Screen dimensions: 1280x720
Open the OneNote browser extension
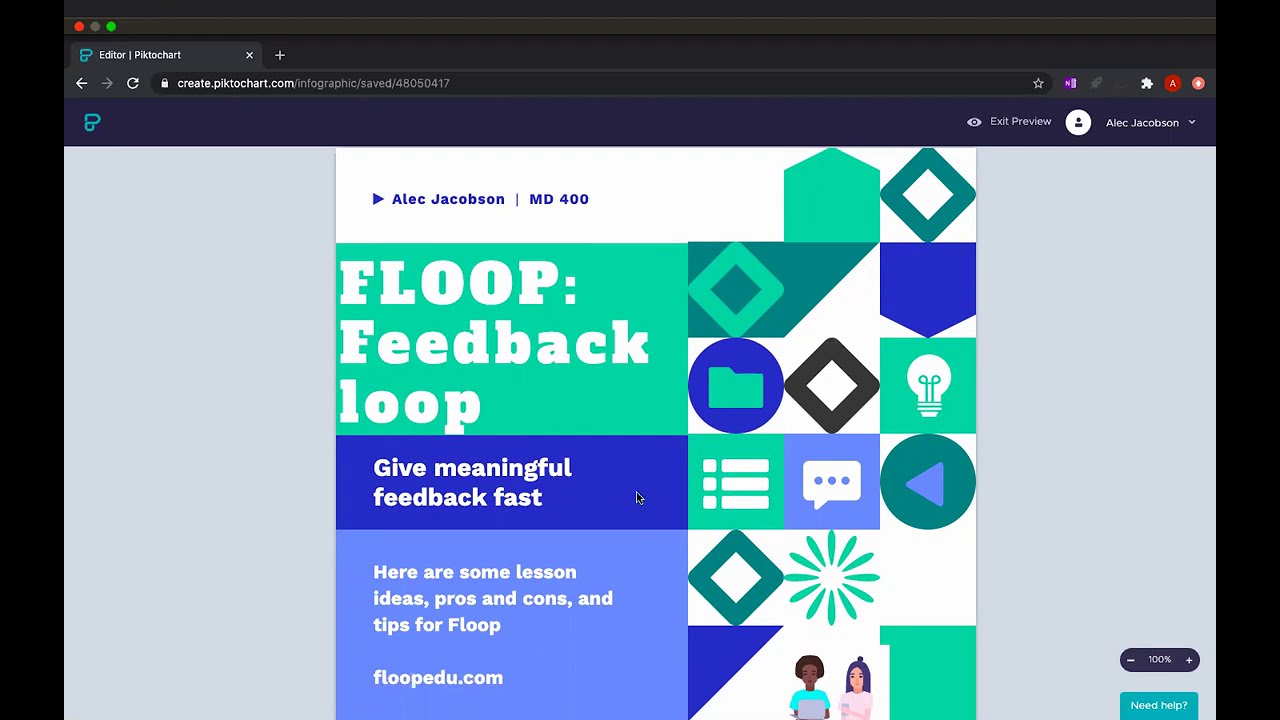pyautogui.click(x=1071, y=83)
